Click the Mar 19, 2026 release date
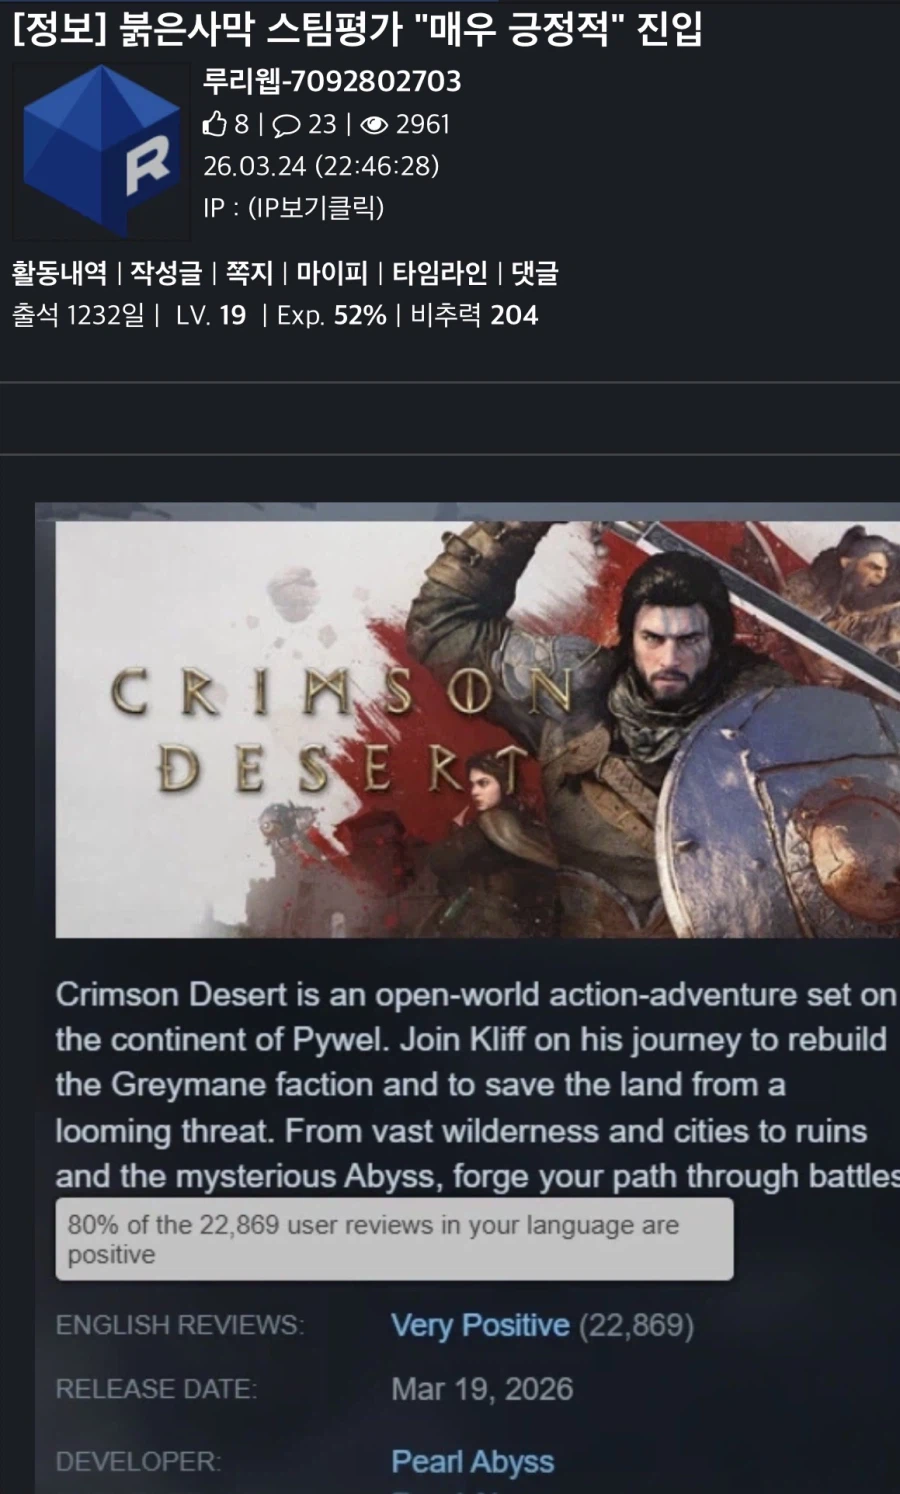The height and width of the screenshot is (1494, 900). click(x=482, y=1389)
